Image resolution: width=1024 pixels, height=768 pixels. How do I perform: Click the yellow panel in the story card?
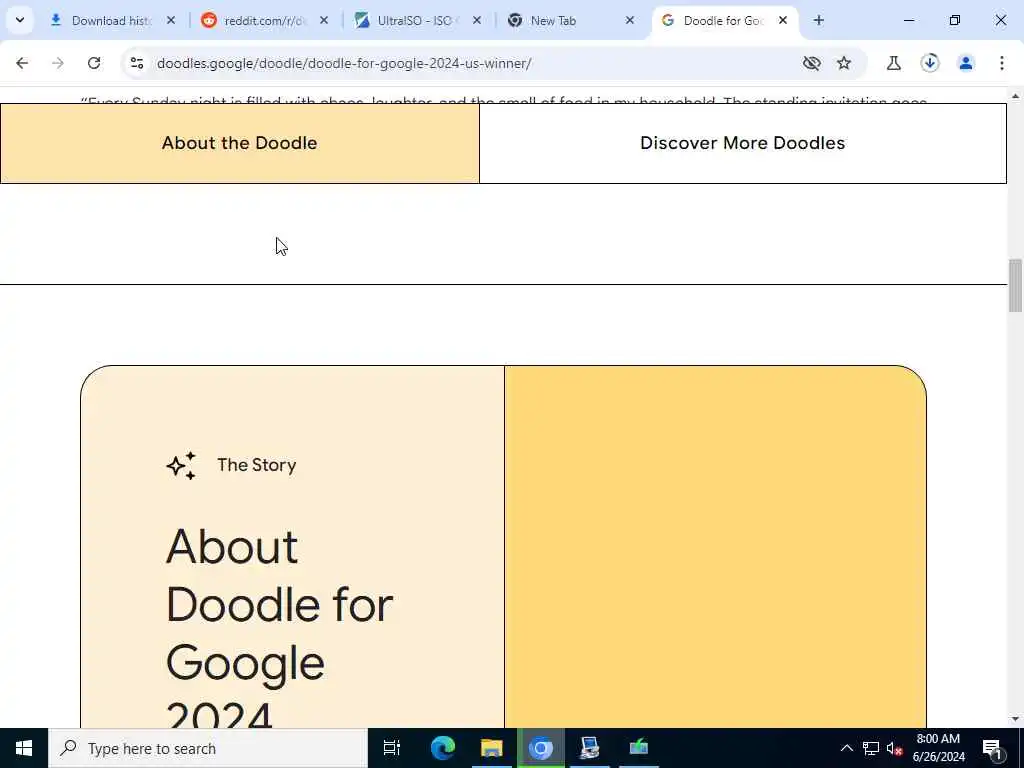click(715, 547)
